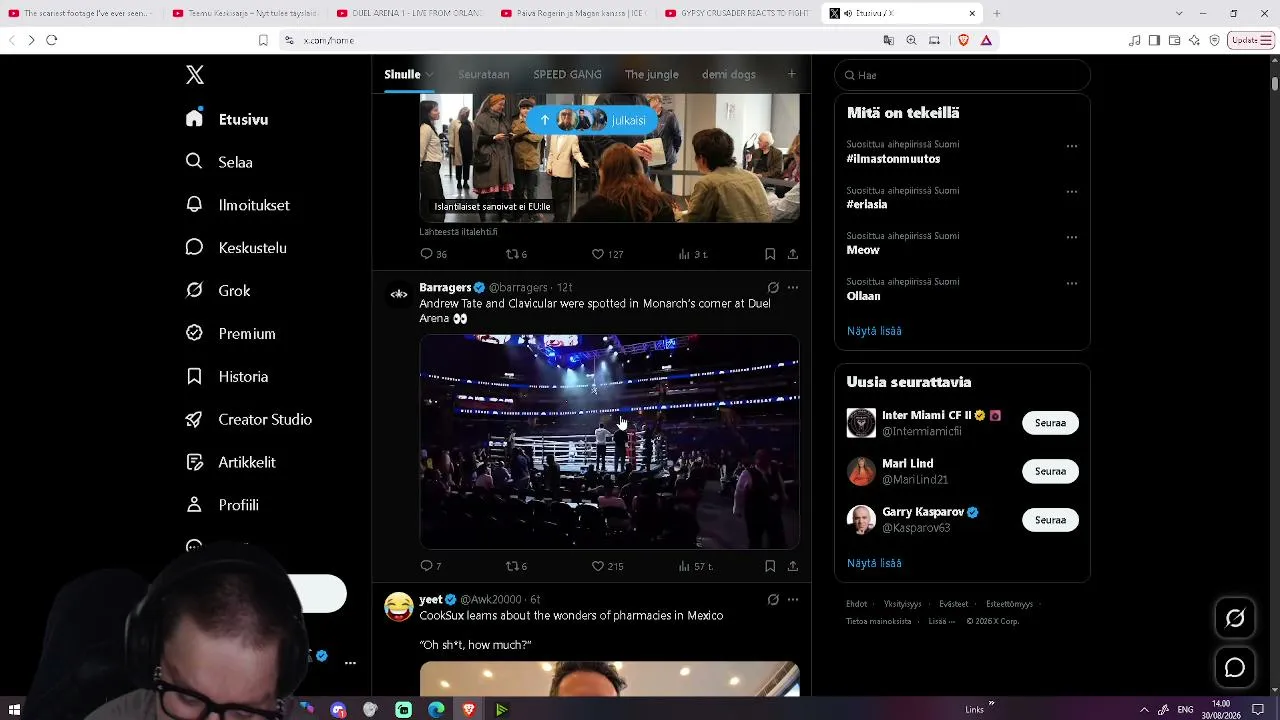Open the Barragers arena video thumbnail
Viewport: 1280px width, 720px height.
pos(609,442)
